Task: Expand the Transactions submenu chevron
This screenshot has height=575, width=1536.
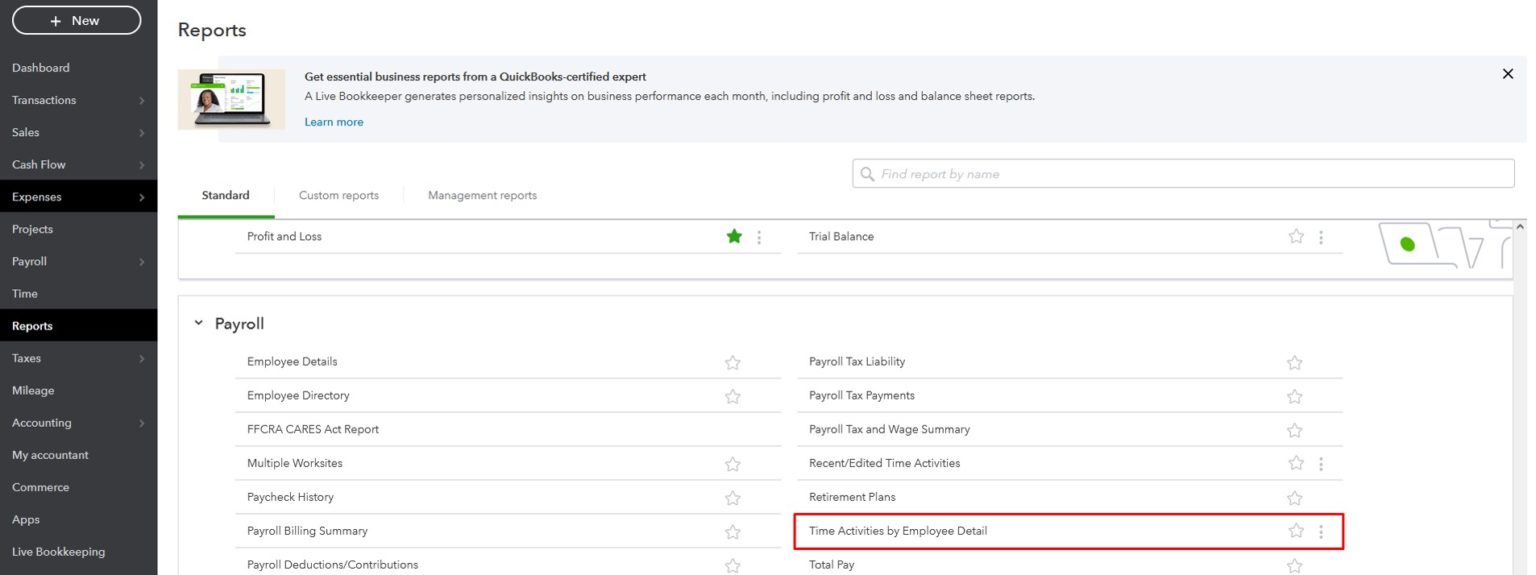Action: 141,101
